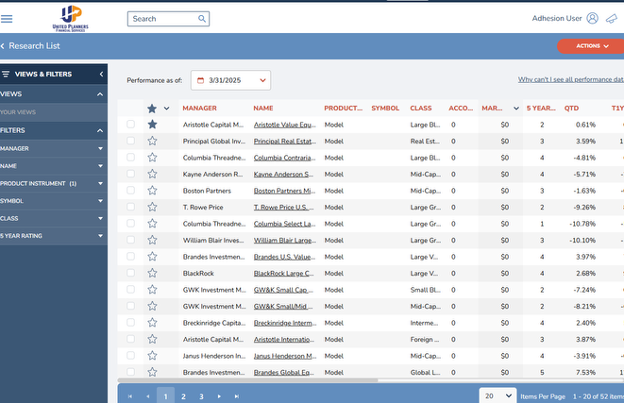Tick the Kayne Anderson row checkbox
The width and height of the screenshot is (624, 404).
pyautogui.click(x=131, y=174)
